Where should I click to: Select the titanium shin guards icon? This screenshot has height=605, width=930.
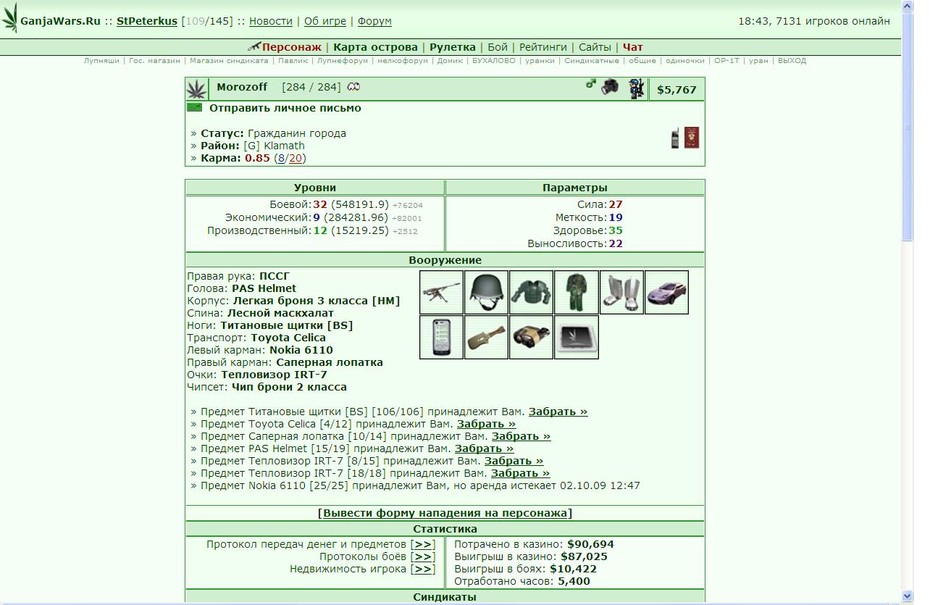coord(622,292)
